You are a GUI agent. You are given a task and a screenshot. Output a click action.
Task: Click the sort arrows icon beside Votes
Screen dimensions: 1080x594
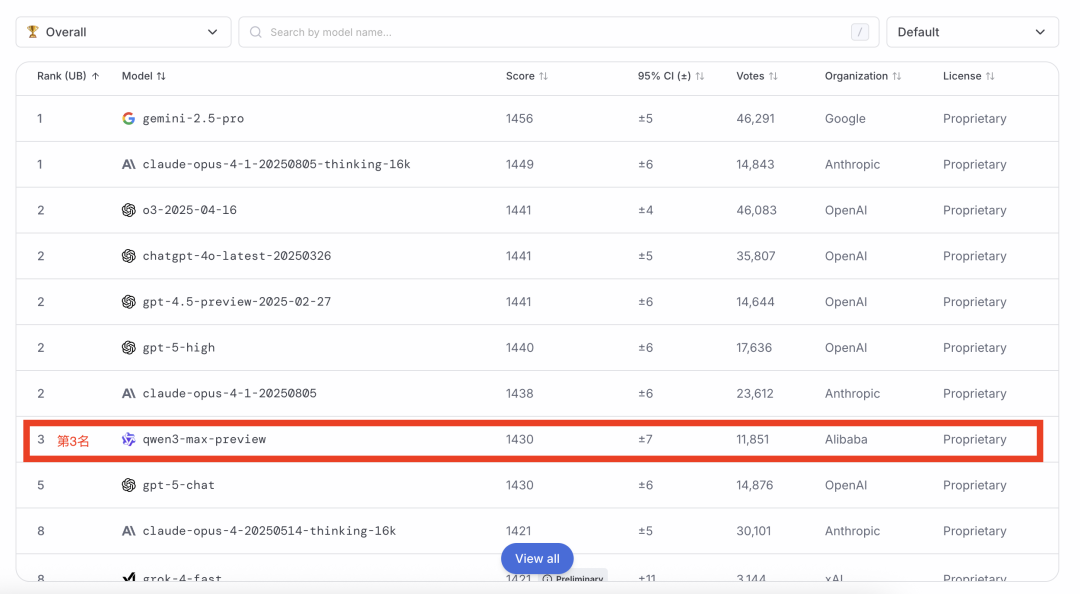point(773,76)
